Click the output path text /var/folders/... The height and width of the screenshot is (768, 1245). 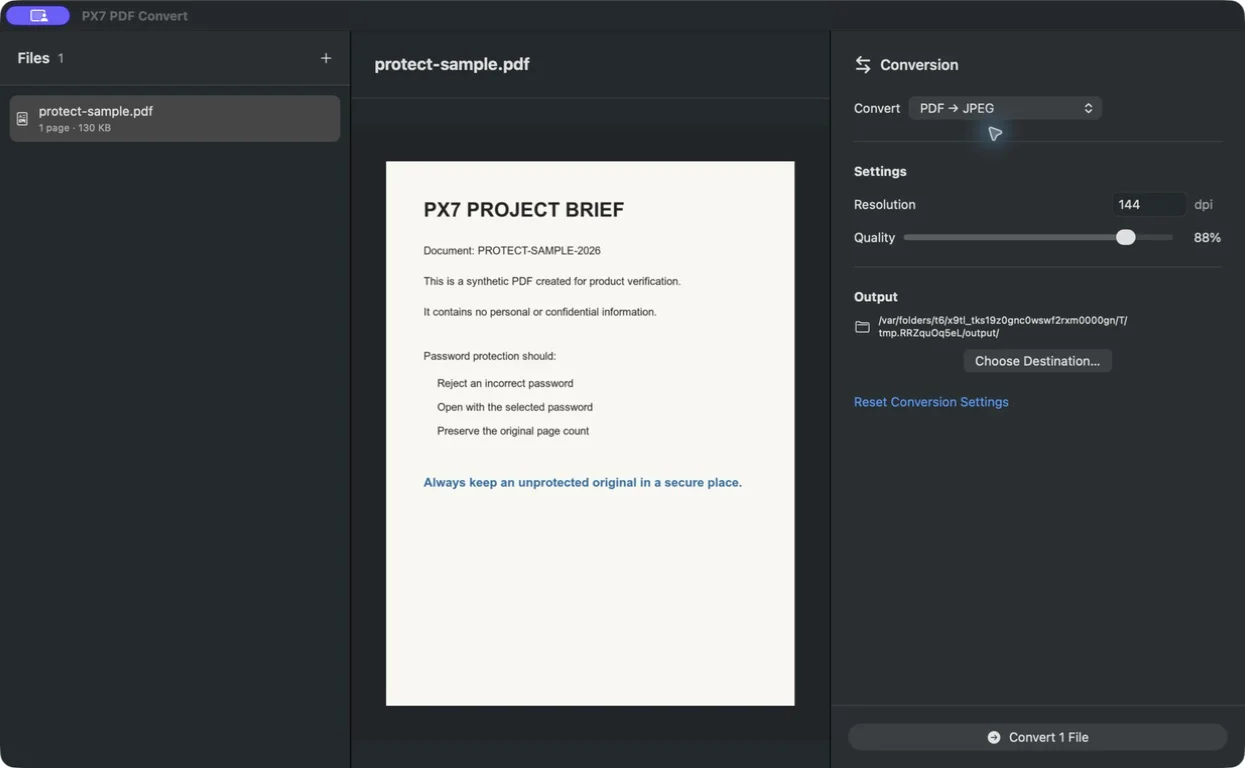pyautogui.click(x=1003, y=327)
